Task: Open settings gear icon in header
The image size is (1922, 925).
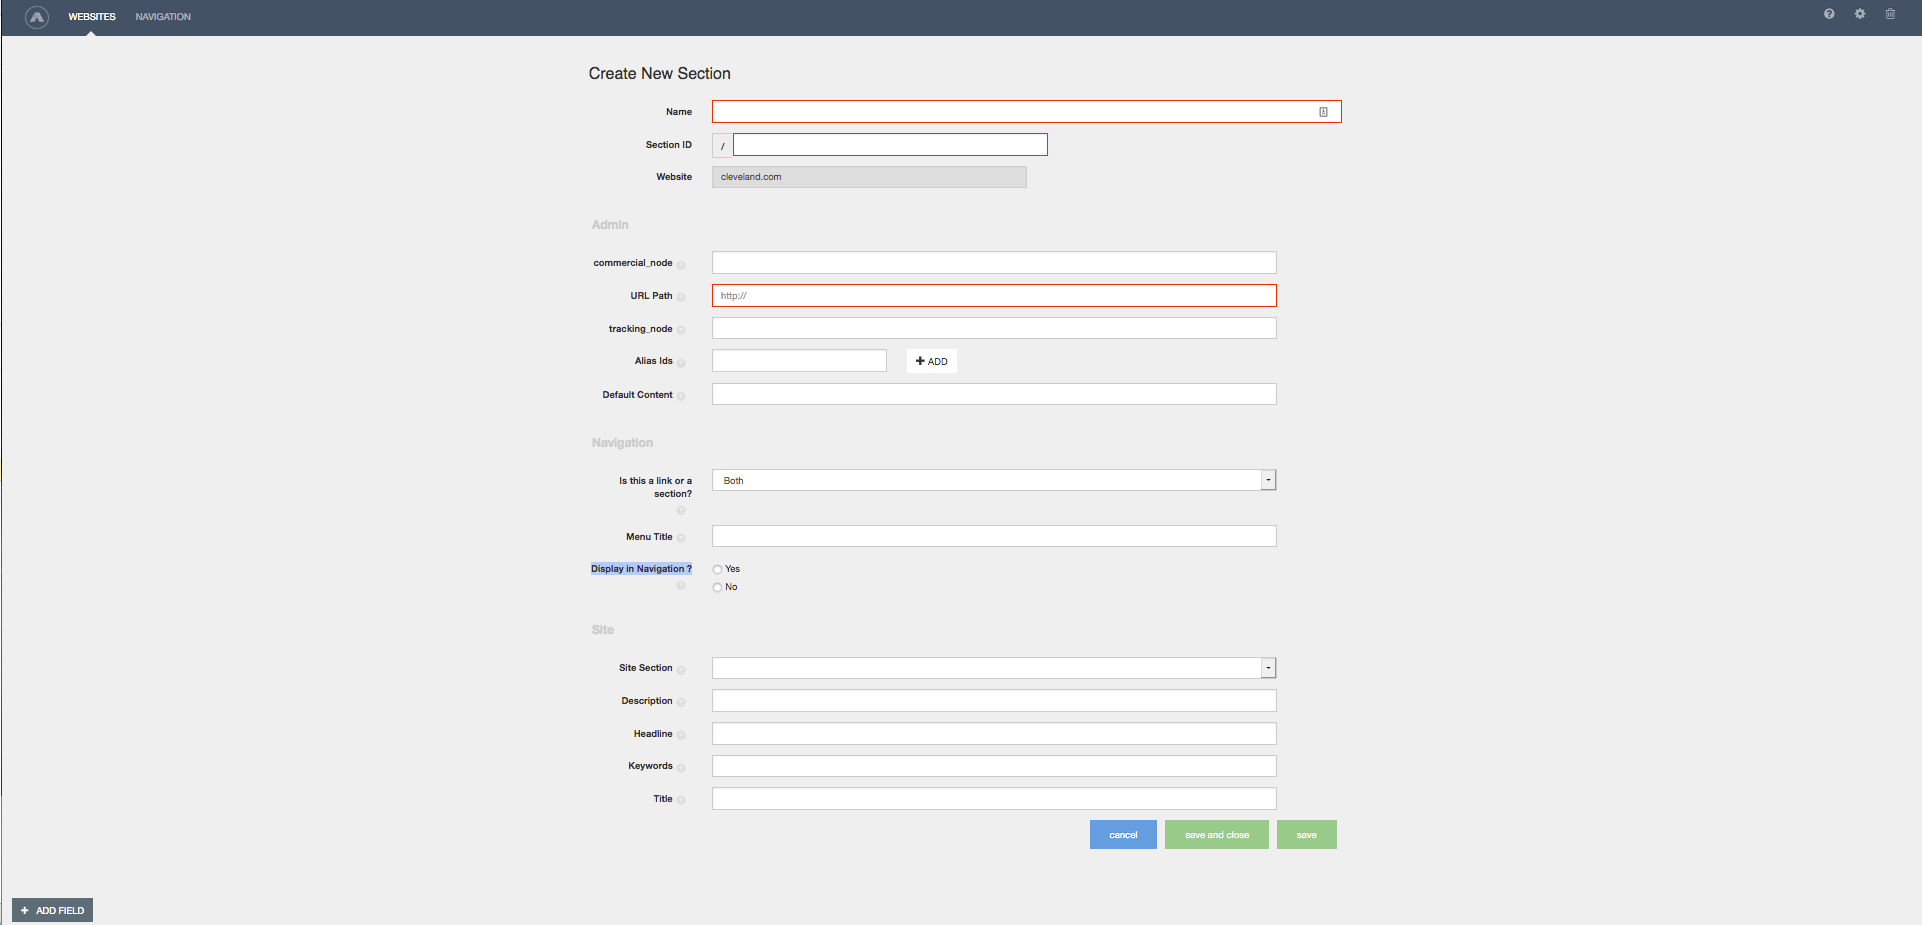Action: 1860,14
